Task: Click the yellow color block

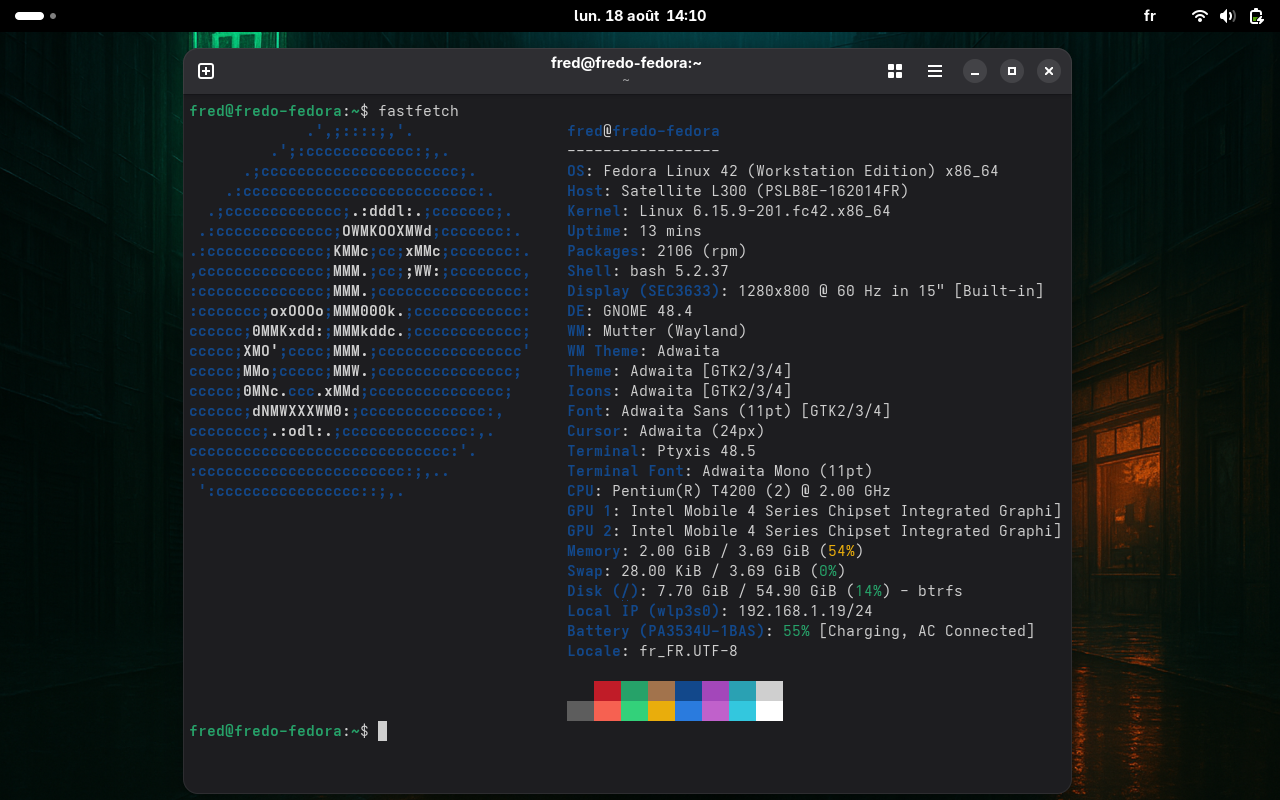Action: 661,711
